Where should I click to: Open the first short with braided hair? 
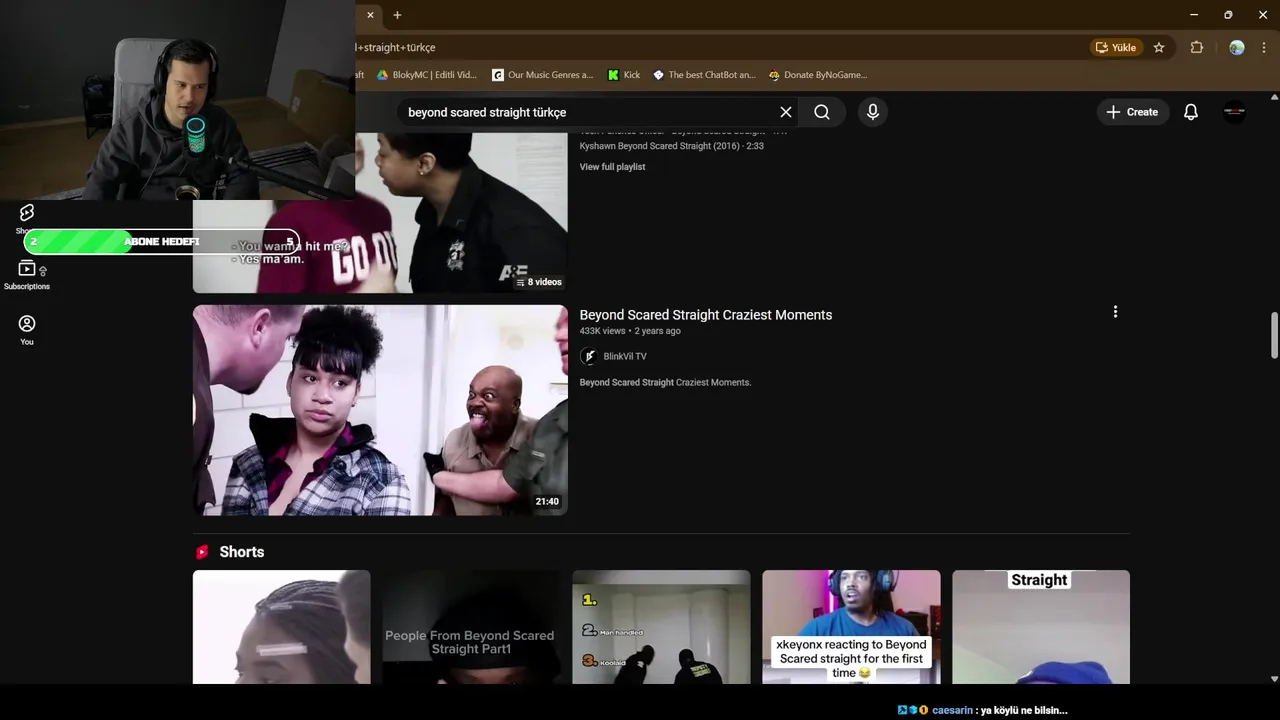(281, 627)
